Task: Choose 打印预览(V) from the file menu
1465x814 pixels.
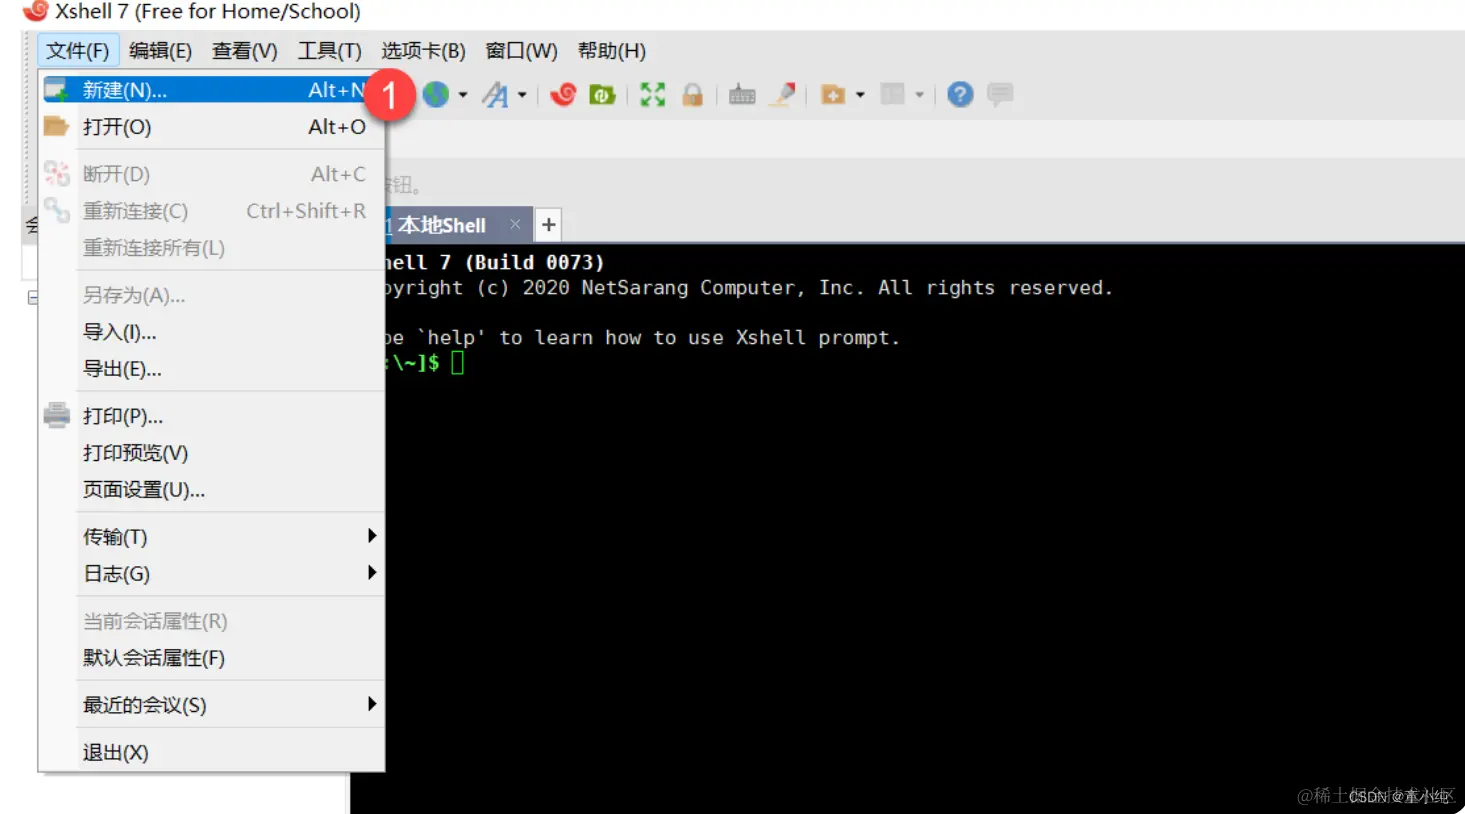Action: (211, 453)
